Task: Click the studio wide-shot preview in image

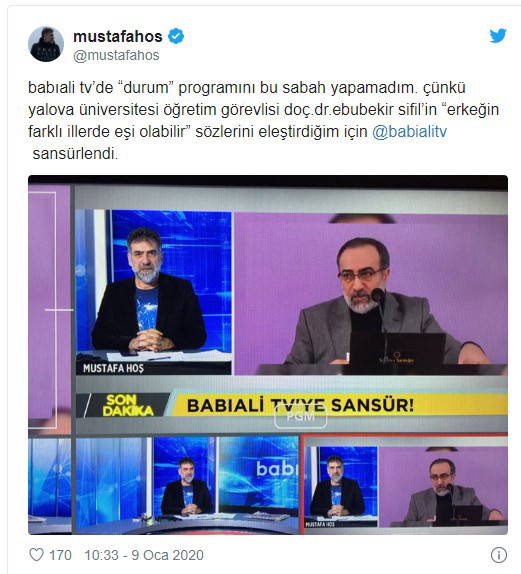Action: (x=187, y=485)
